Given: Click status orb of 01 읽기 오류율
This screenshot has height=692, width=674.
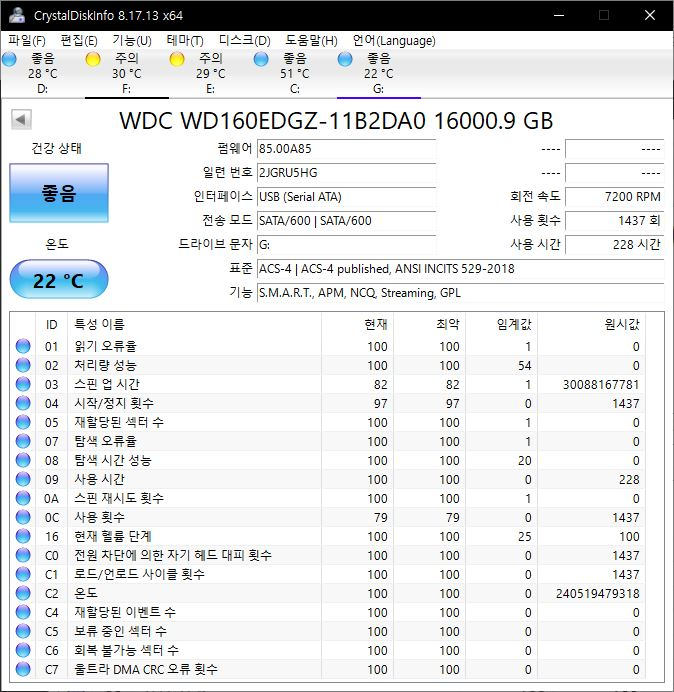Looking at the screenshot, I should click(x=23, y=346).
